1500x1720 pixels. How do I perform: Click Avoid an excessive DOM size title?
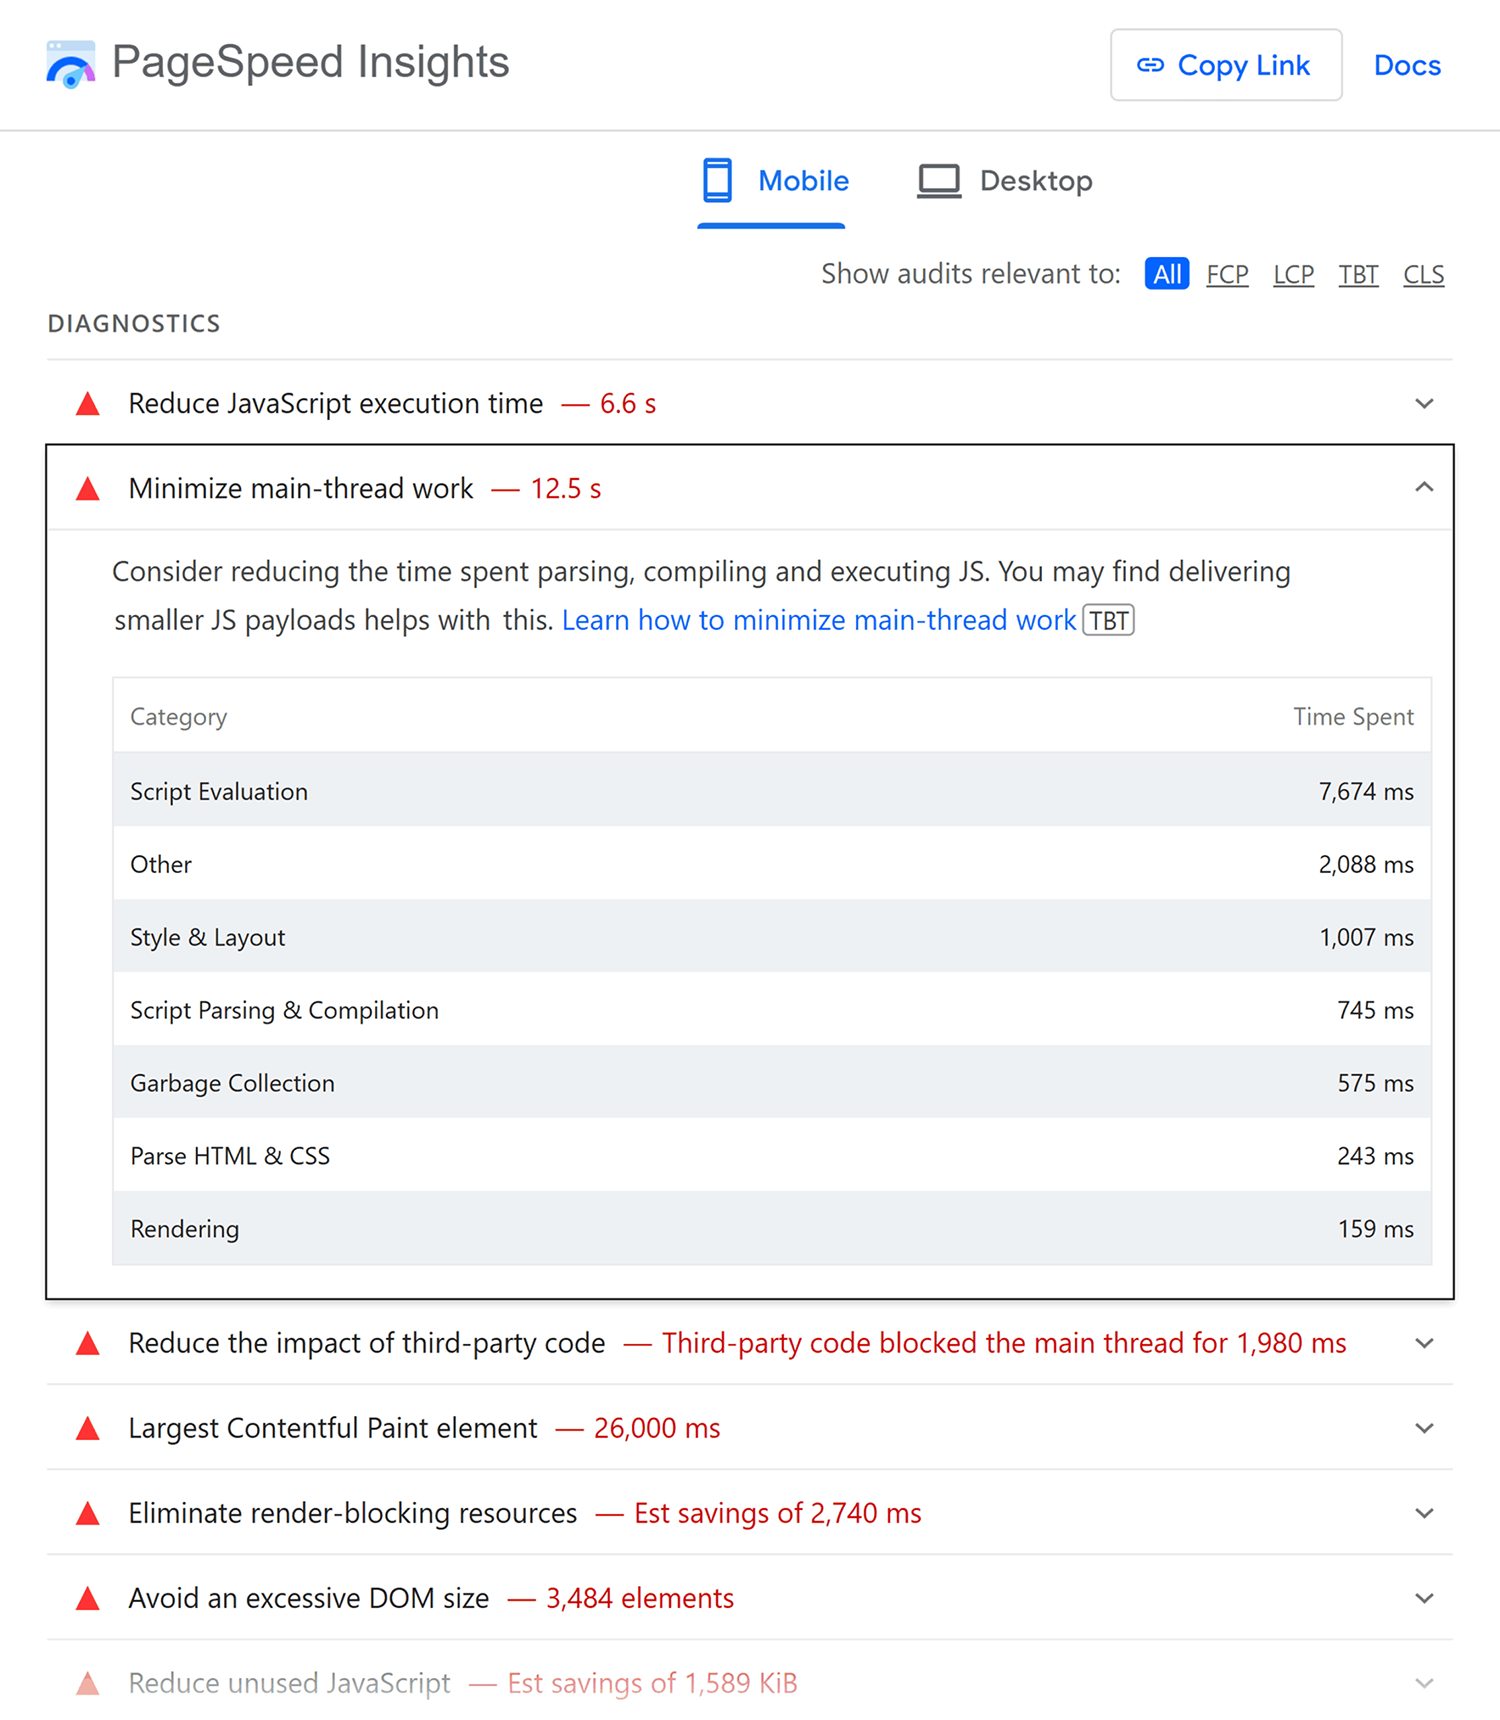309,1598
